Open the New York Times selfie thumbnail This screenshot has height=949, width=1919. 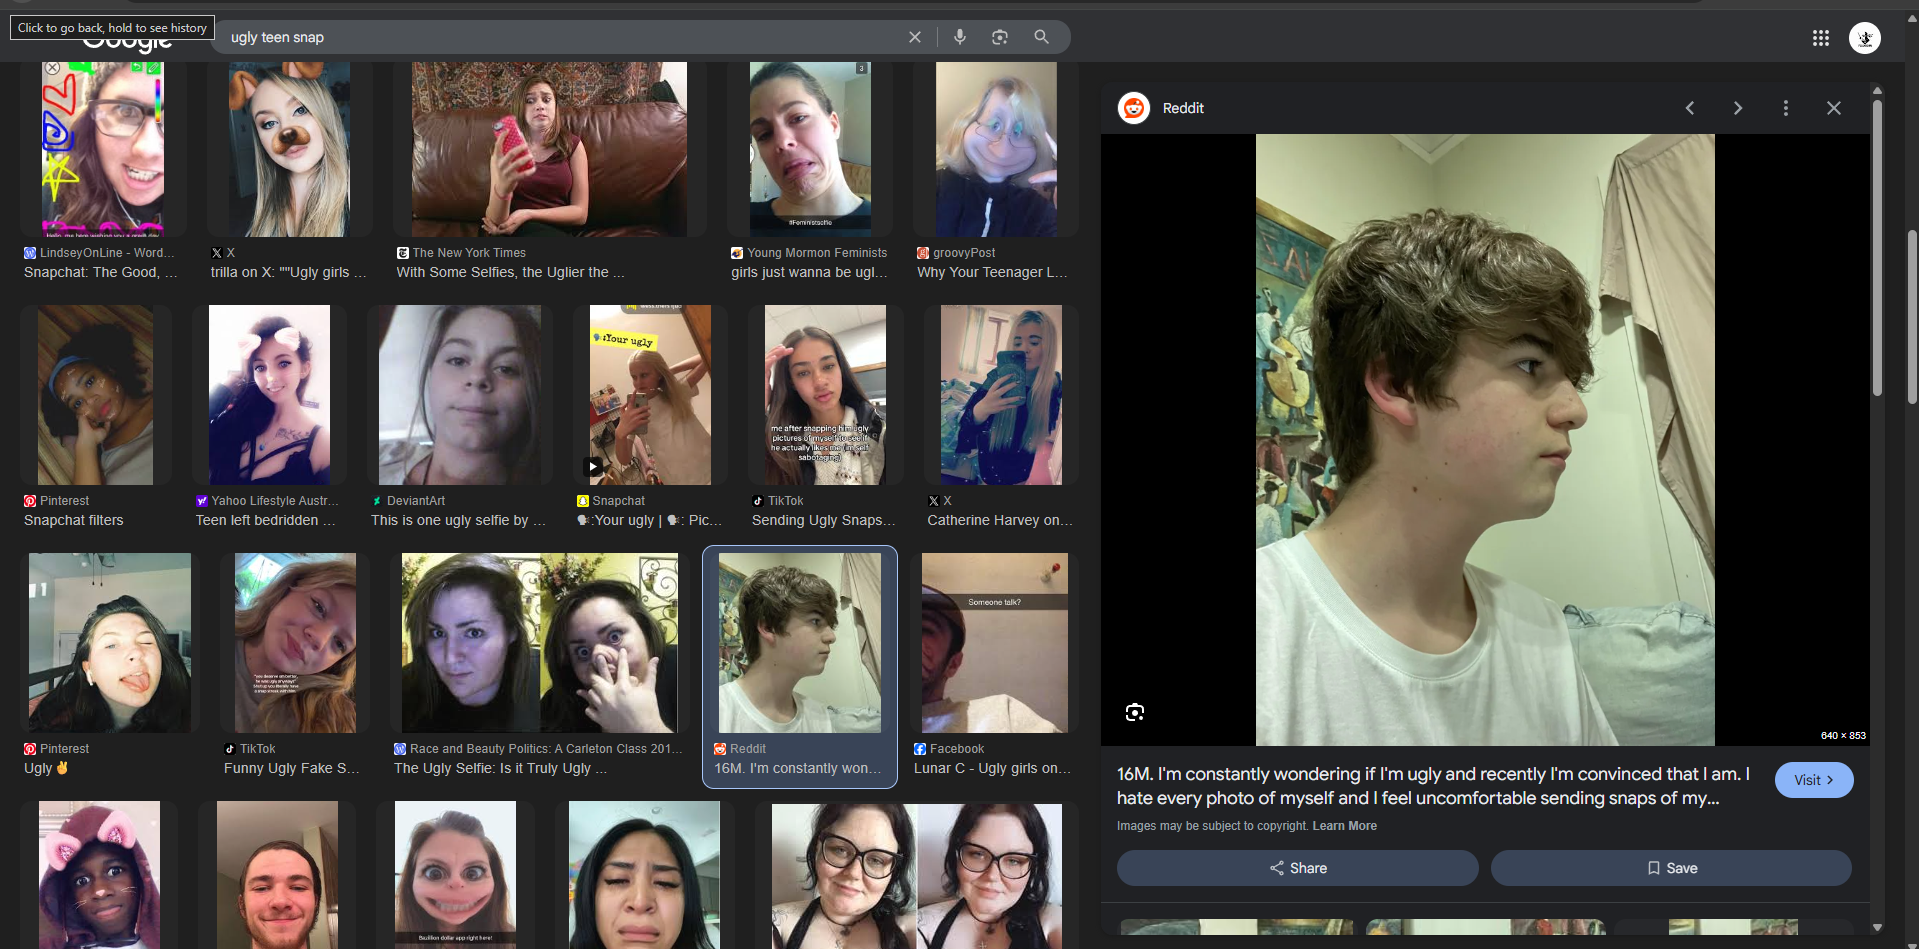(549, 149)
